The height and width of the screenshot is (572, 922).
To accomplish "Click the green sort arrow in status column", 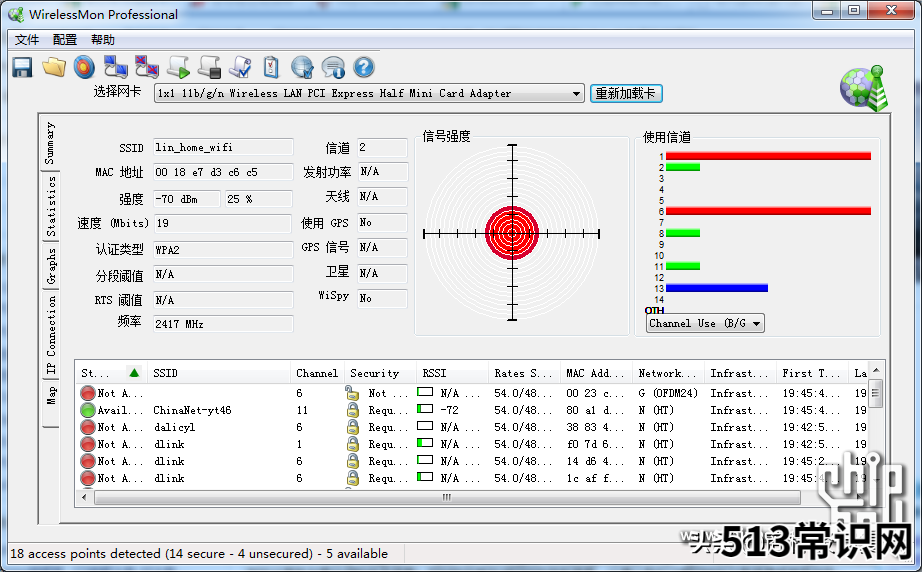I will pos(134,373).
